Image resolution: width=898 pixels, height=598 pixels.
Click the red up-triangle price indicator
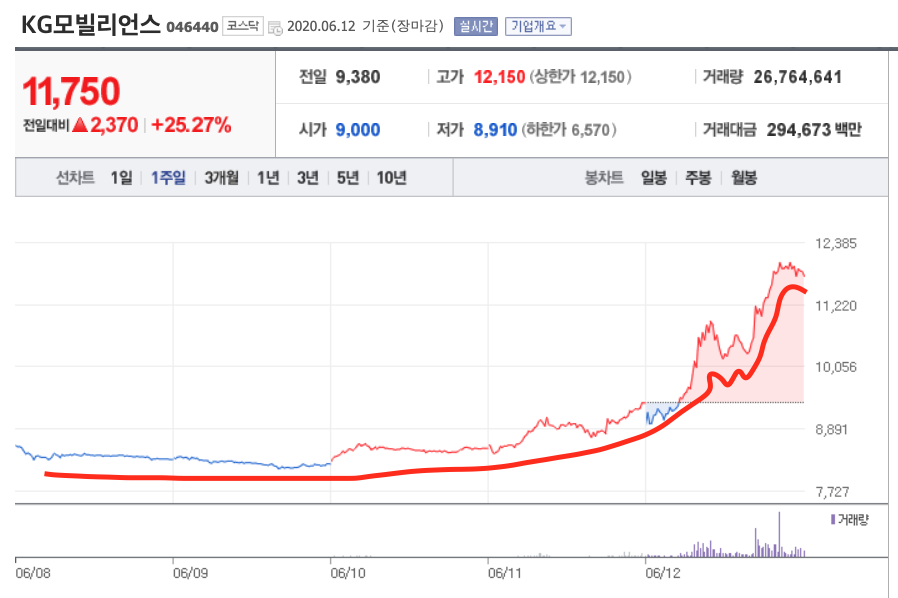click(x=80, y=124)
